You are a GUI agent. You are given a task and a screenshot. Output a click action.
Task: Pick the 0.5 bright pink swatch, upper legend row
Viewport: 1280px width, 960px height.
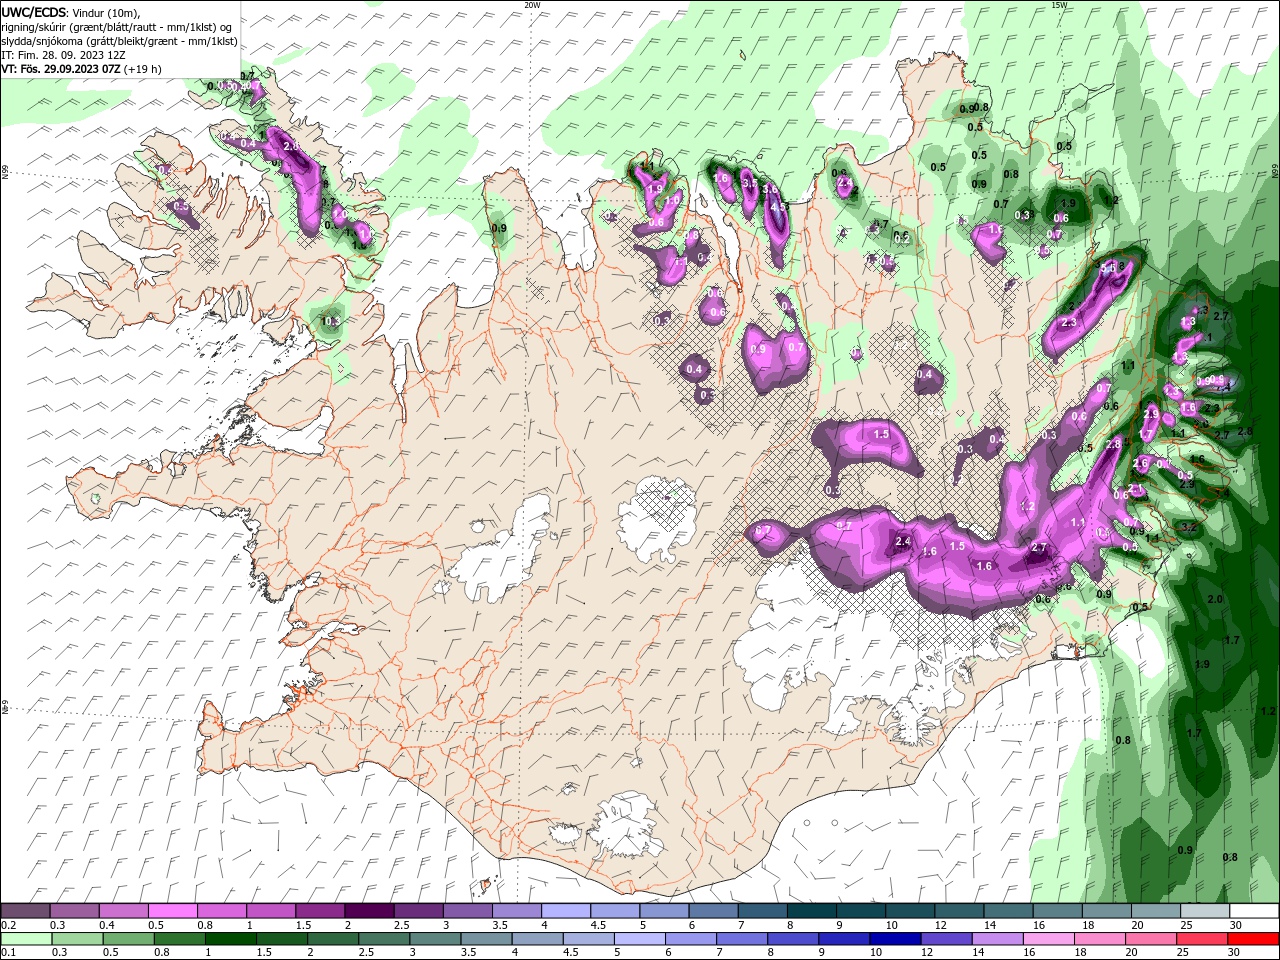click(x=173, y=911)
